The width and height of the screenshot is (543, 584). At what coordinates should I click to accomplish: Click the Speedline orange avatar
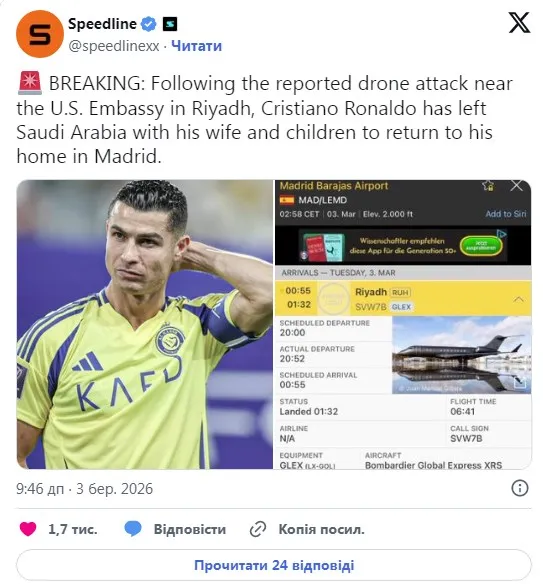39,34
